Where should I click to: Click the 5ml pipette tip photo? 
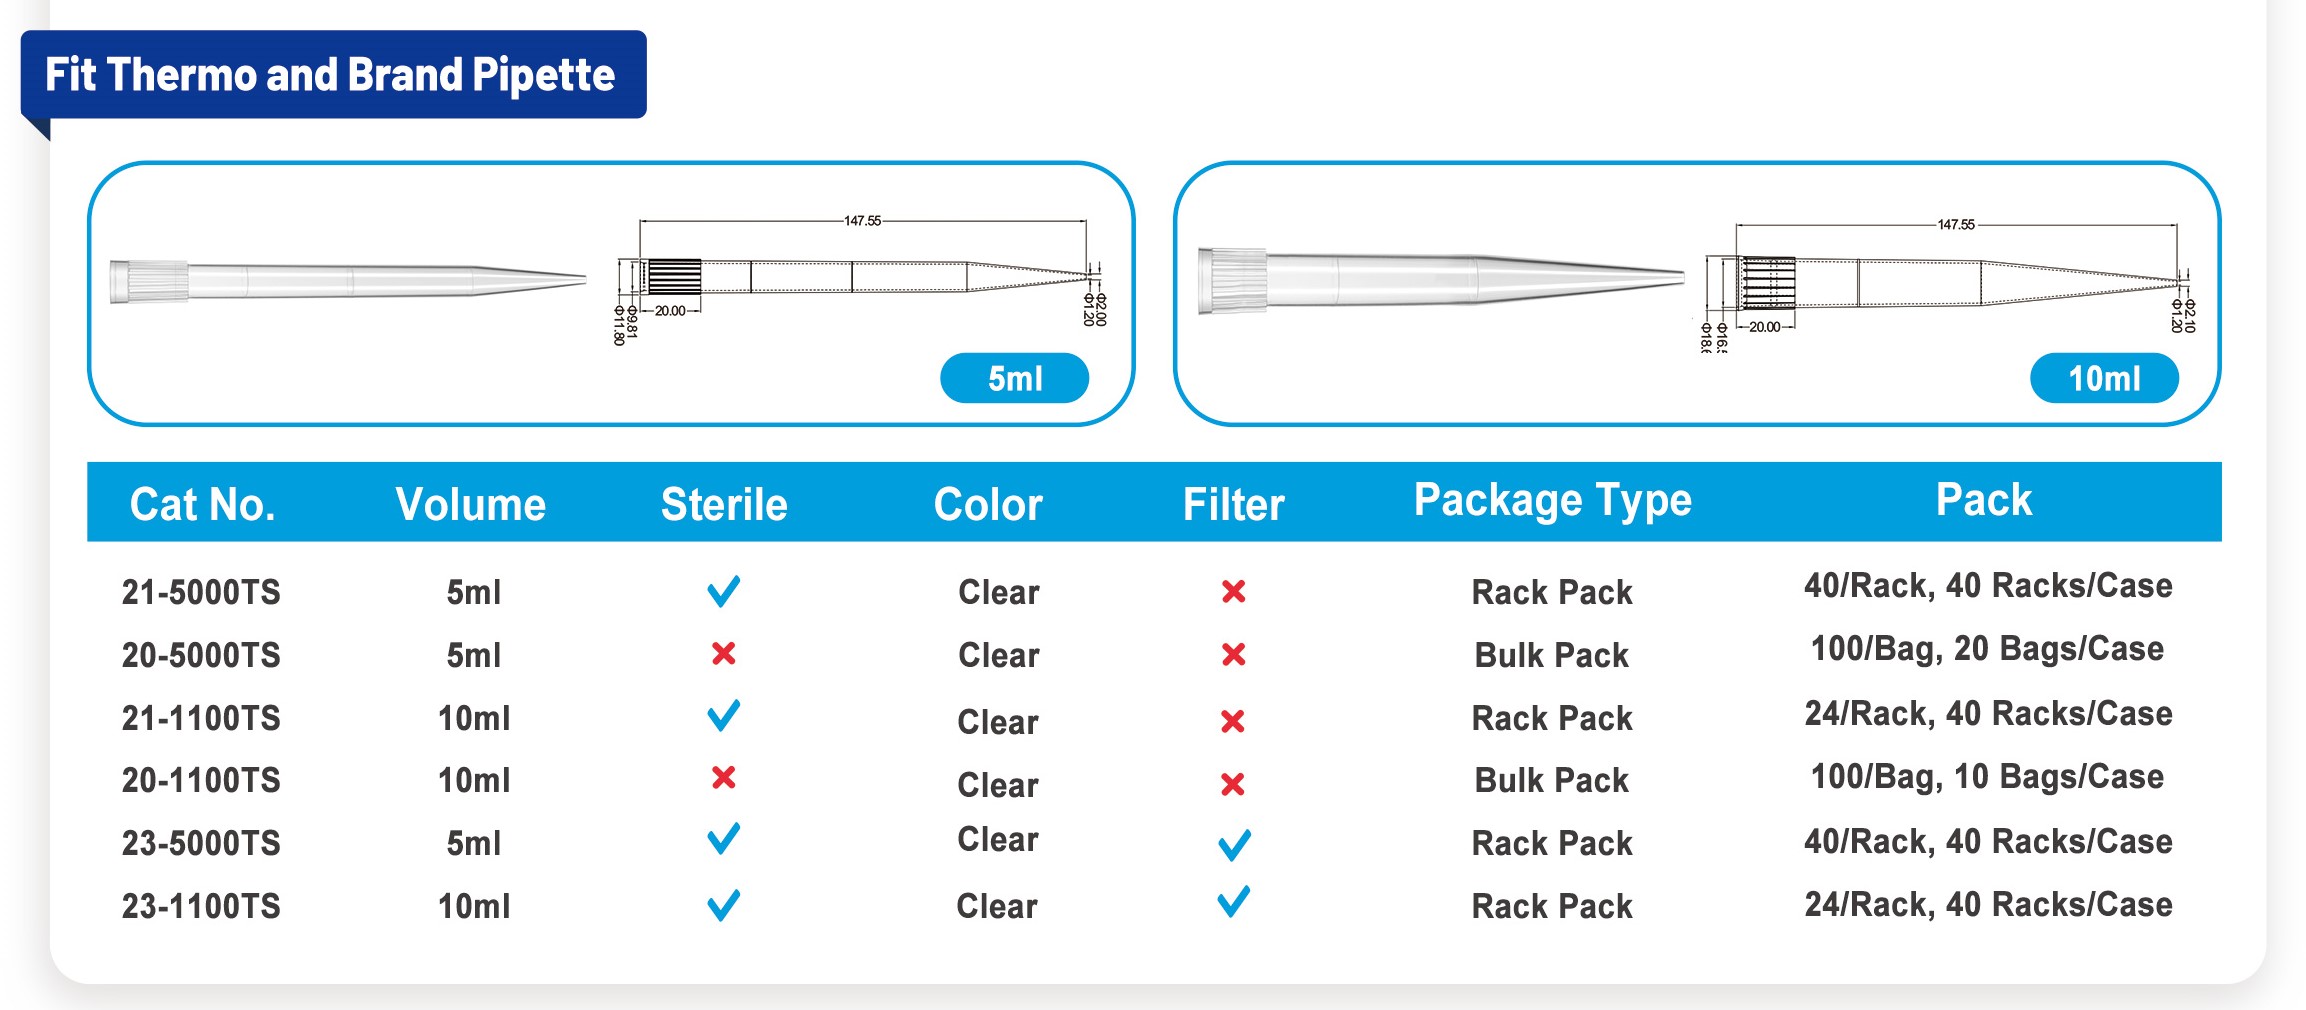(347, 280)
